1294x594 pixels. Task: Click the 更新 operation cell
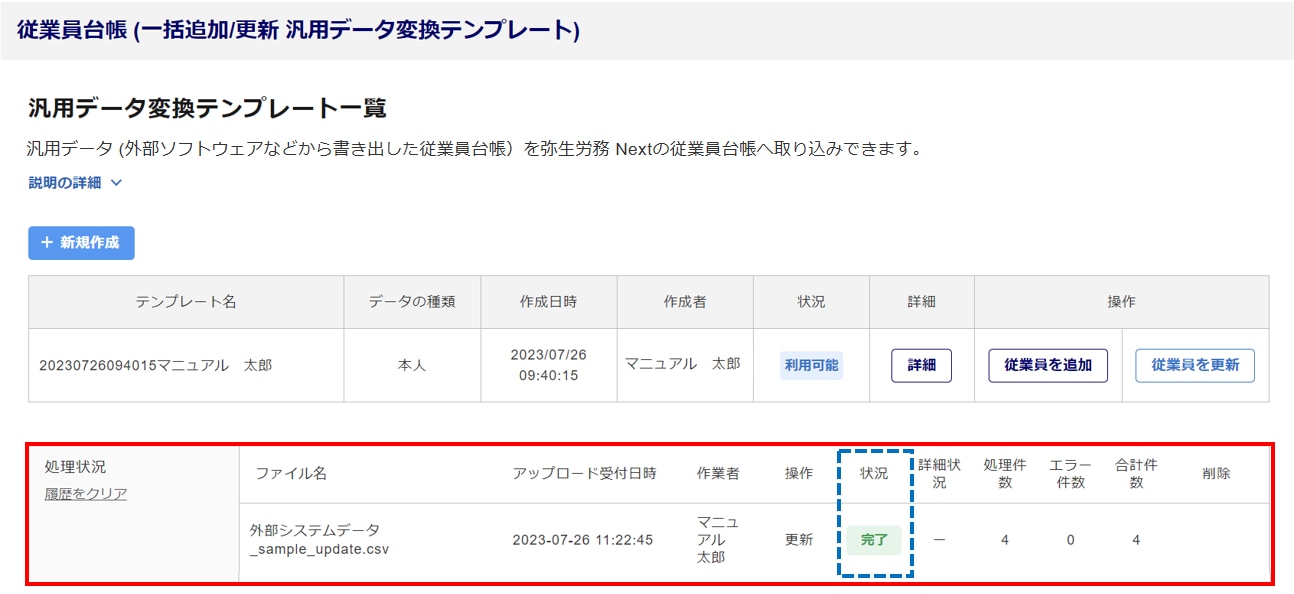pos(799,540)
